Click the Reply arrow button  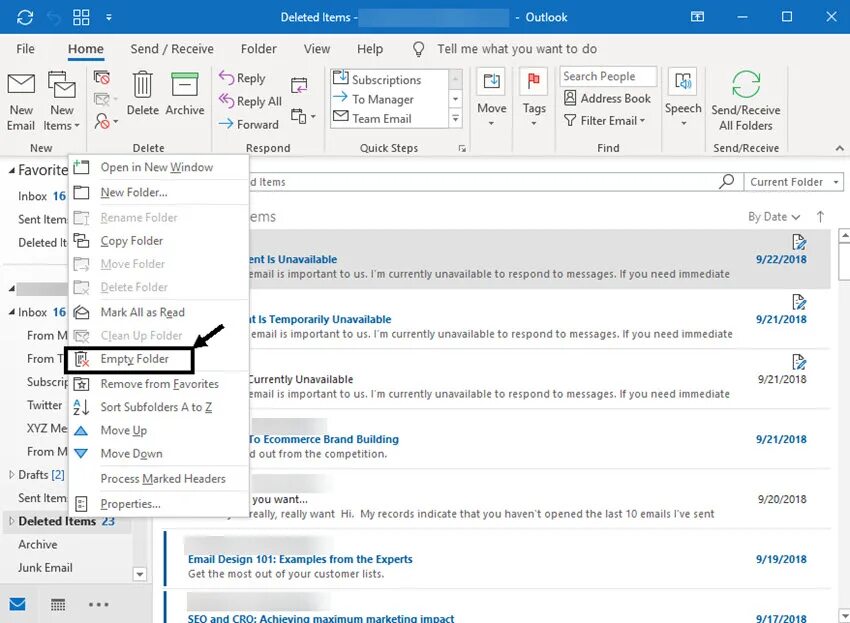(x=242, y=78)
